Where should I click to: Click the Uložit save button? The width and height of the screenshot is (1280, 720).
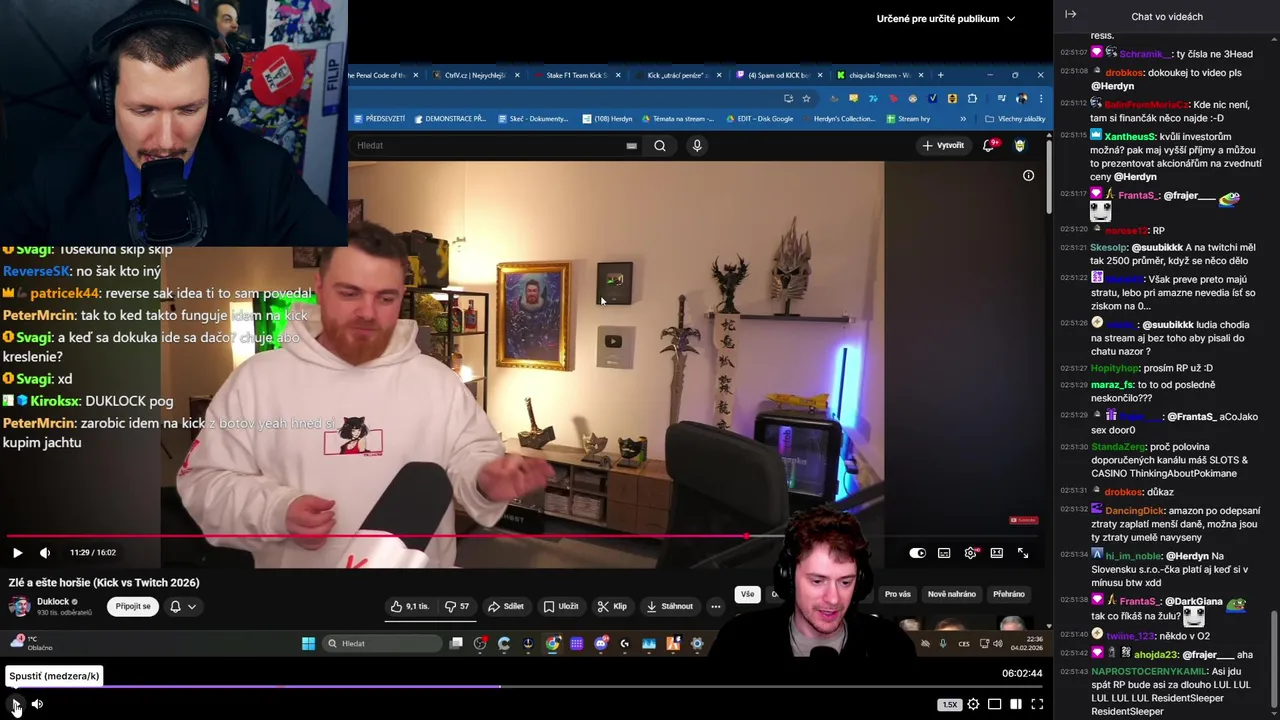[x=561, y=606]
